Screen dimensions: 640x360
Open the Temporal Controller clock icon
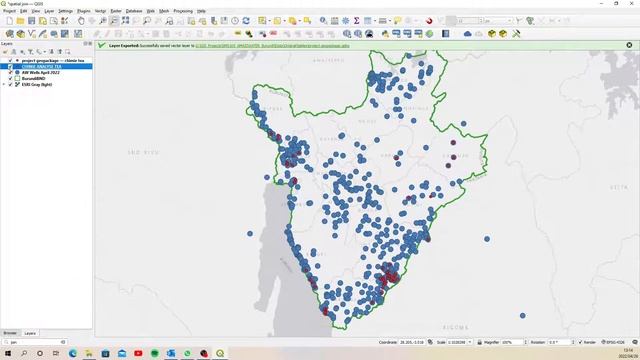(x=235, y=21)
